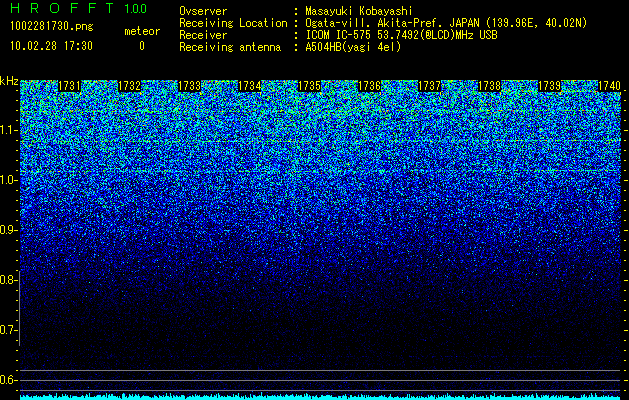The width and height of the screenshot is (629, 400).
Task: Click the 0.7 kHz axis label
Action: (x=8, y=330)
